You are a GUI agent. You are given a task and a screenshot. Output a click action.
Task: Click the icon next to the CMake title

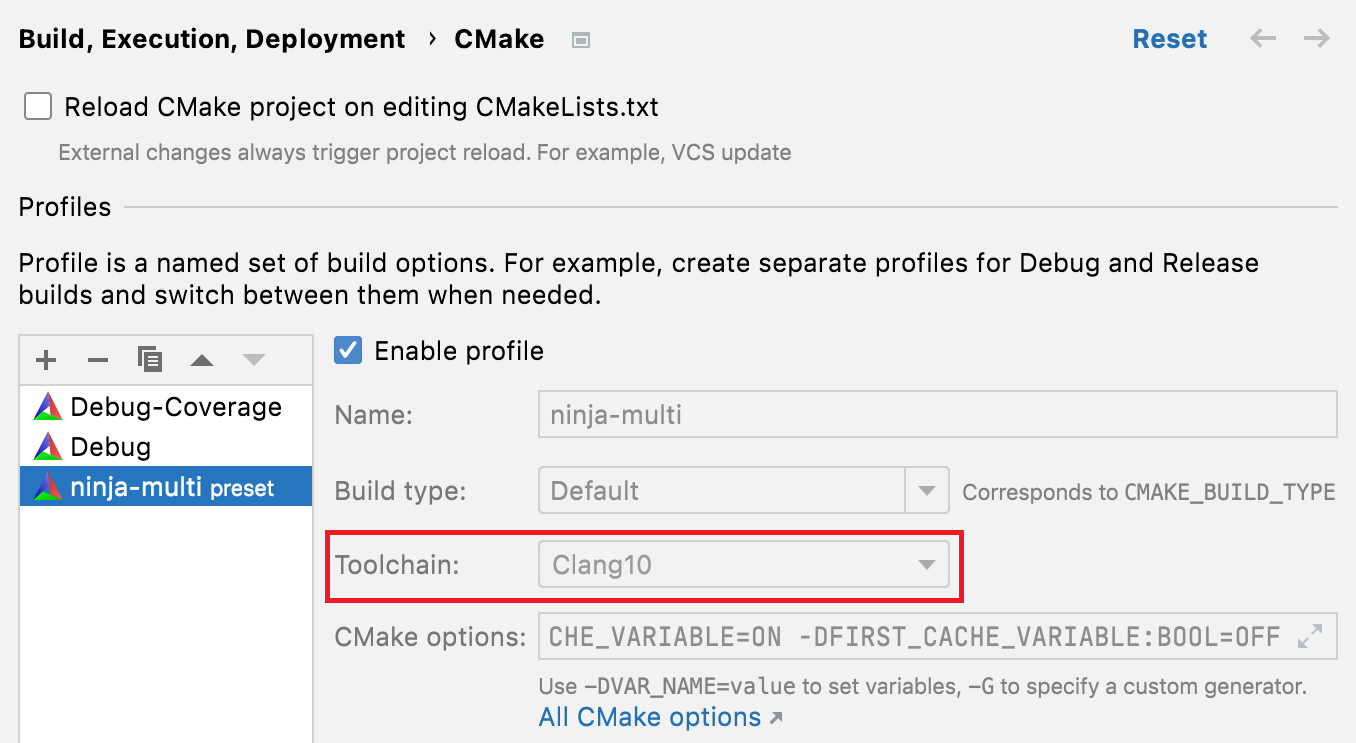pos(580,40)
